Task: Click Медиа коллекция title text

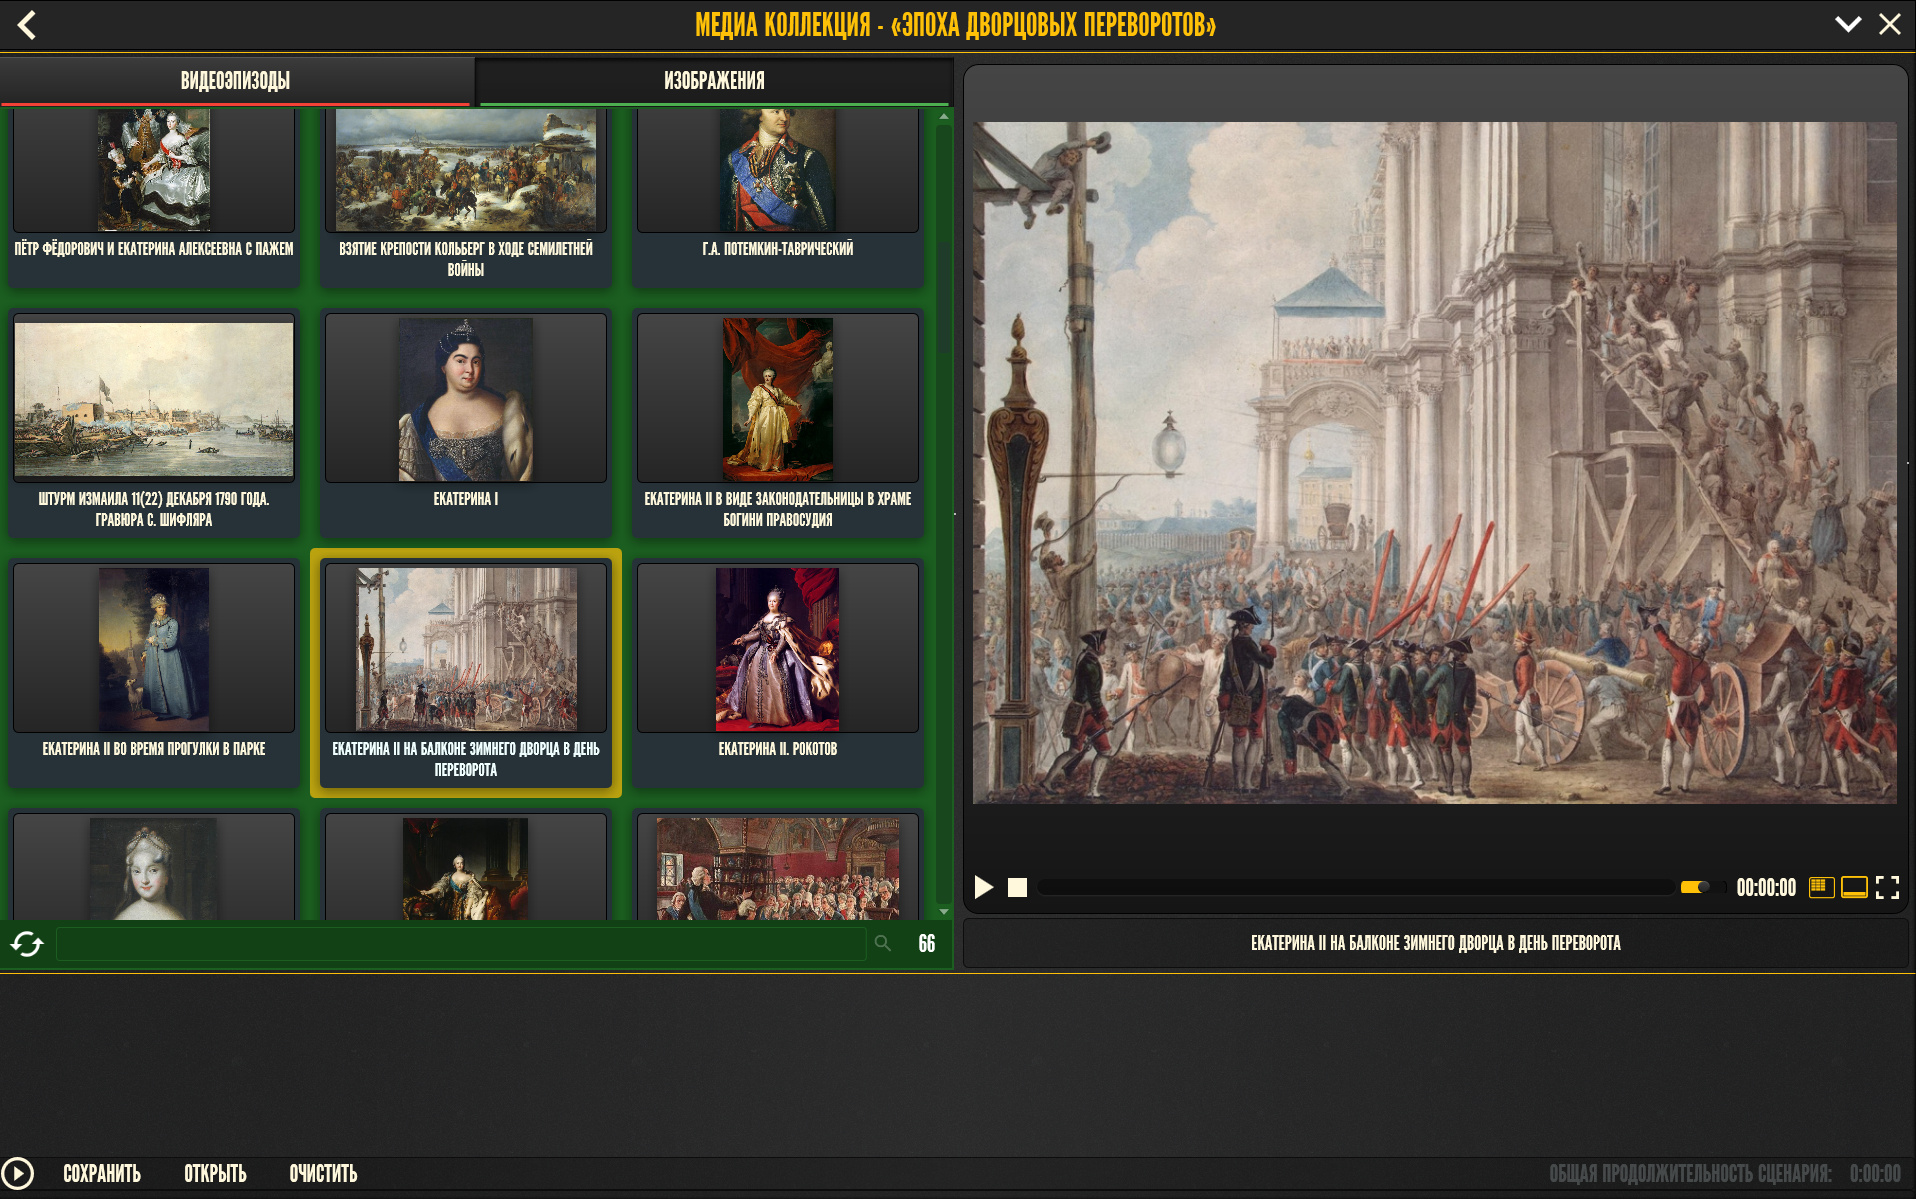Action: [x=955, y=25]
